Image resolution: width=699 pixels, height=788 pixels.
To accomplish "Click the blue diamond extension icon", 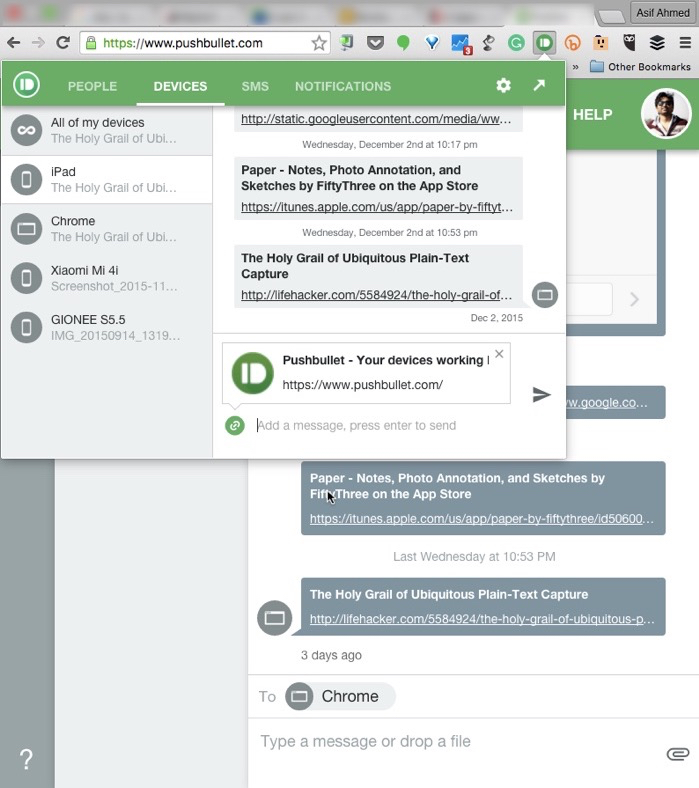I will tap(432, 43).
